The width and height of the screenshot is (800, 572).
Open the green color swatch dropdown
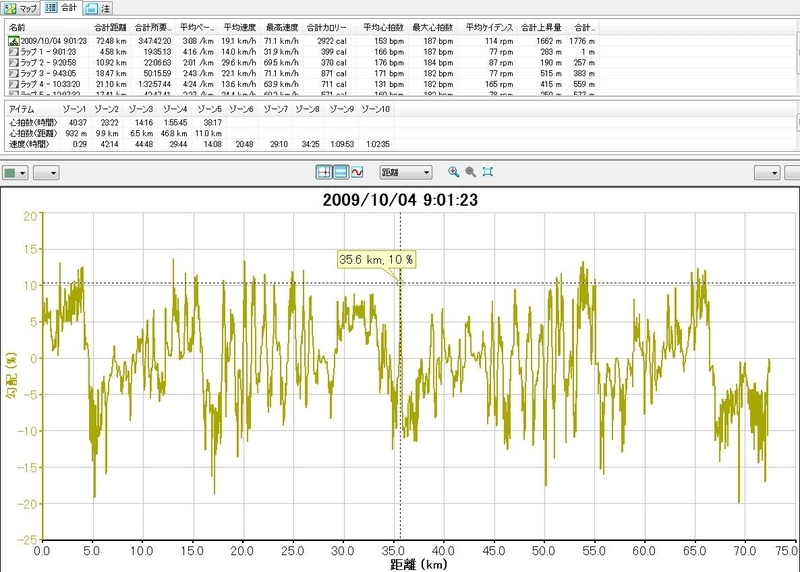pos(15,173)
